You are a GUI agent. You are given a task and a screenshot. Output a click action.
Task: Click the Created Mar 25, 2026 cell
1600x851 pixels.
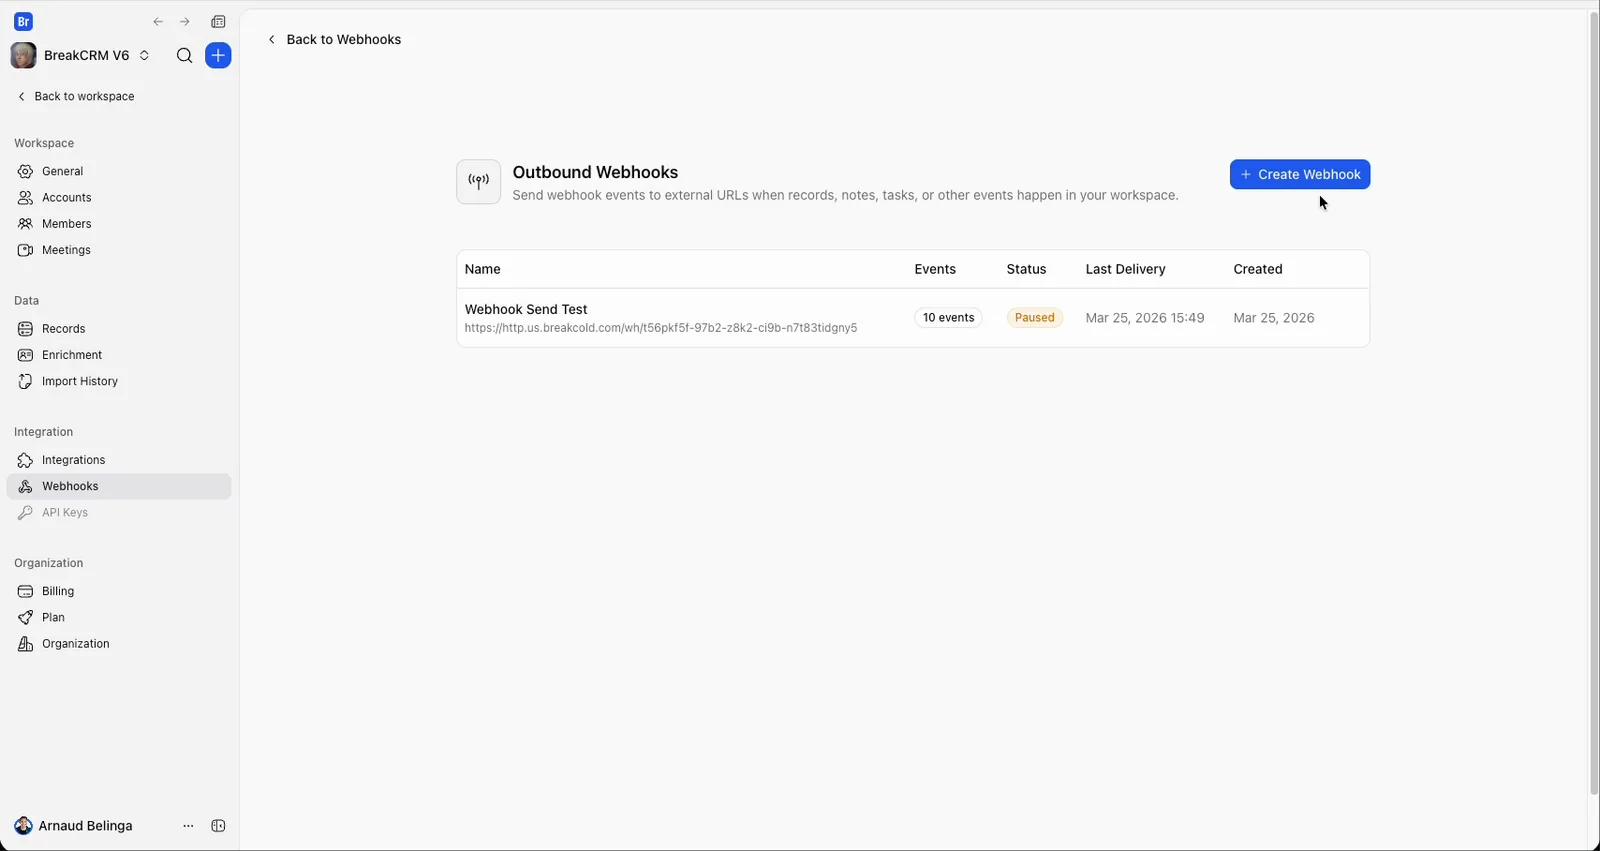tap(1274, 318)
